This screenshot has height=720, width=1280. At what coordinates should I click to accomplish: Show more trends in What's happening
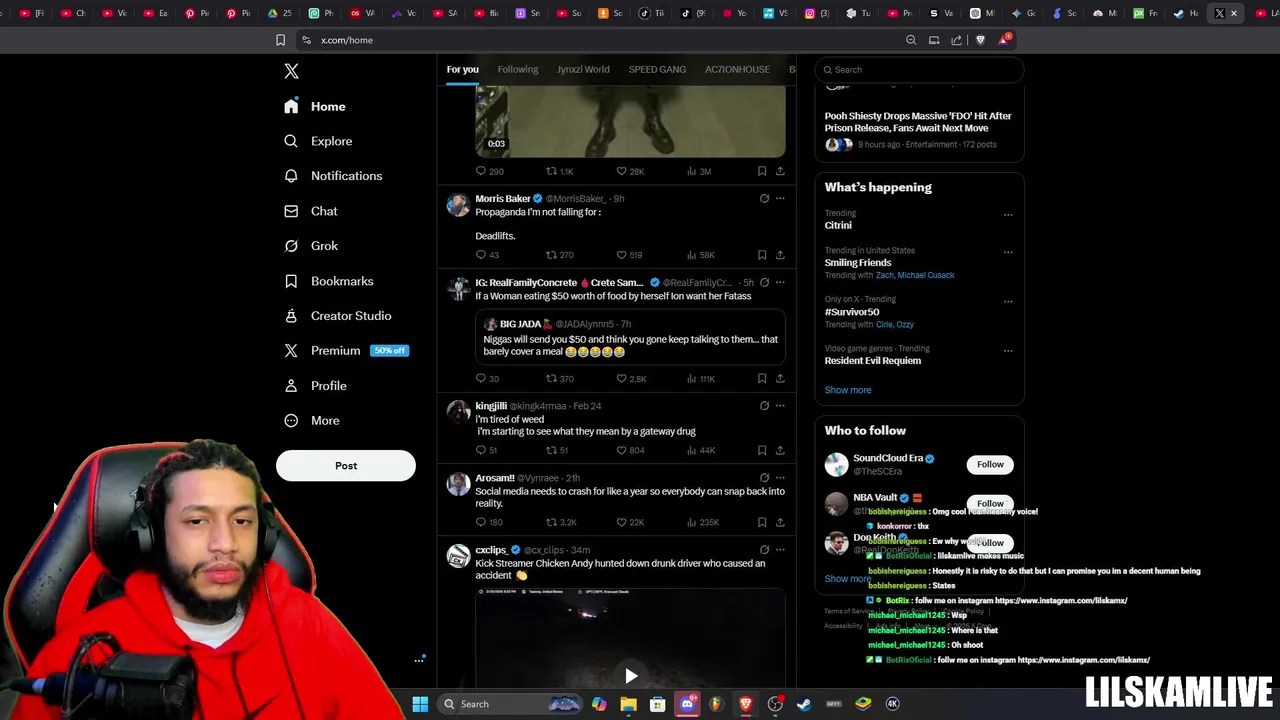[848, 390]
